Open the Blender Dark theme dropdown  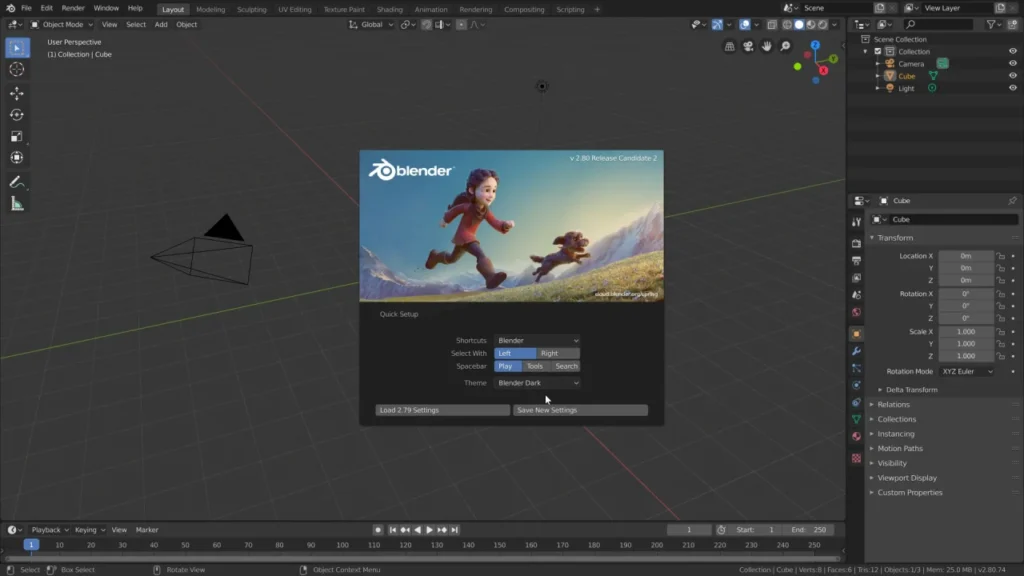tap(537, 383)
